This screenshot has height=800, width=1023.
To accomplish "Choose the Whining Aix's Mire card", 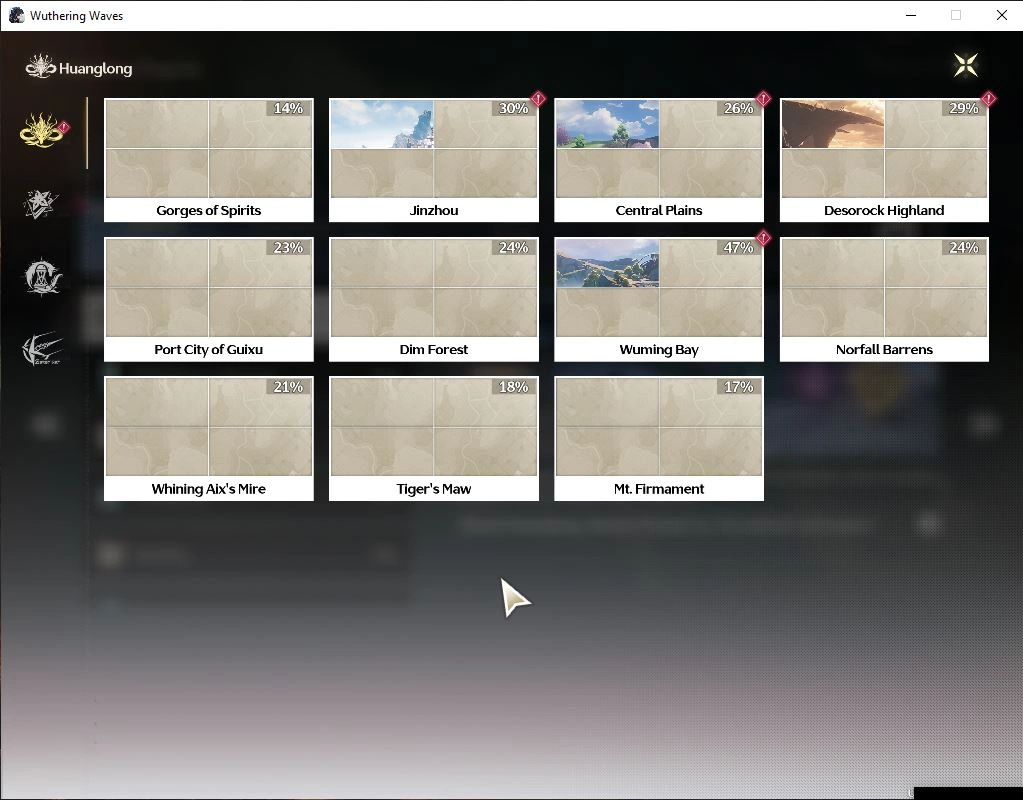I will pos(208,438).
